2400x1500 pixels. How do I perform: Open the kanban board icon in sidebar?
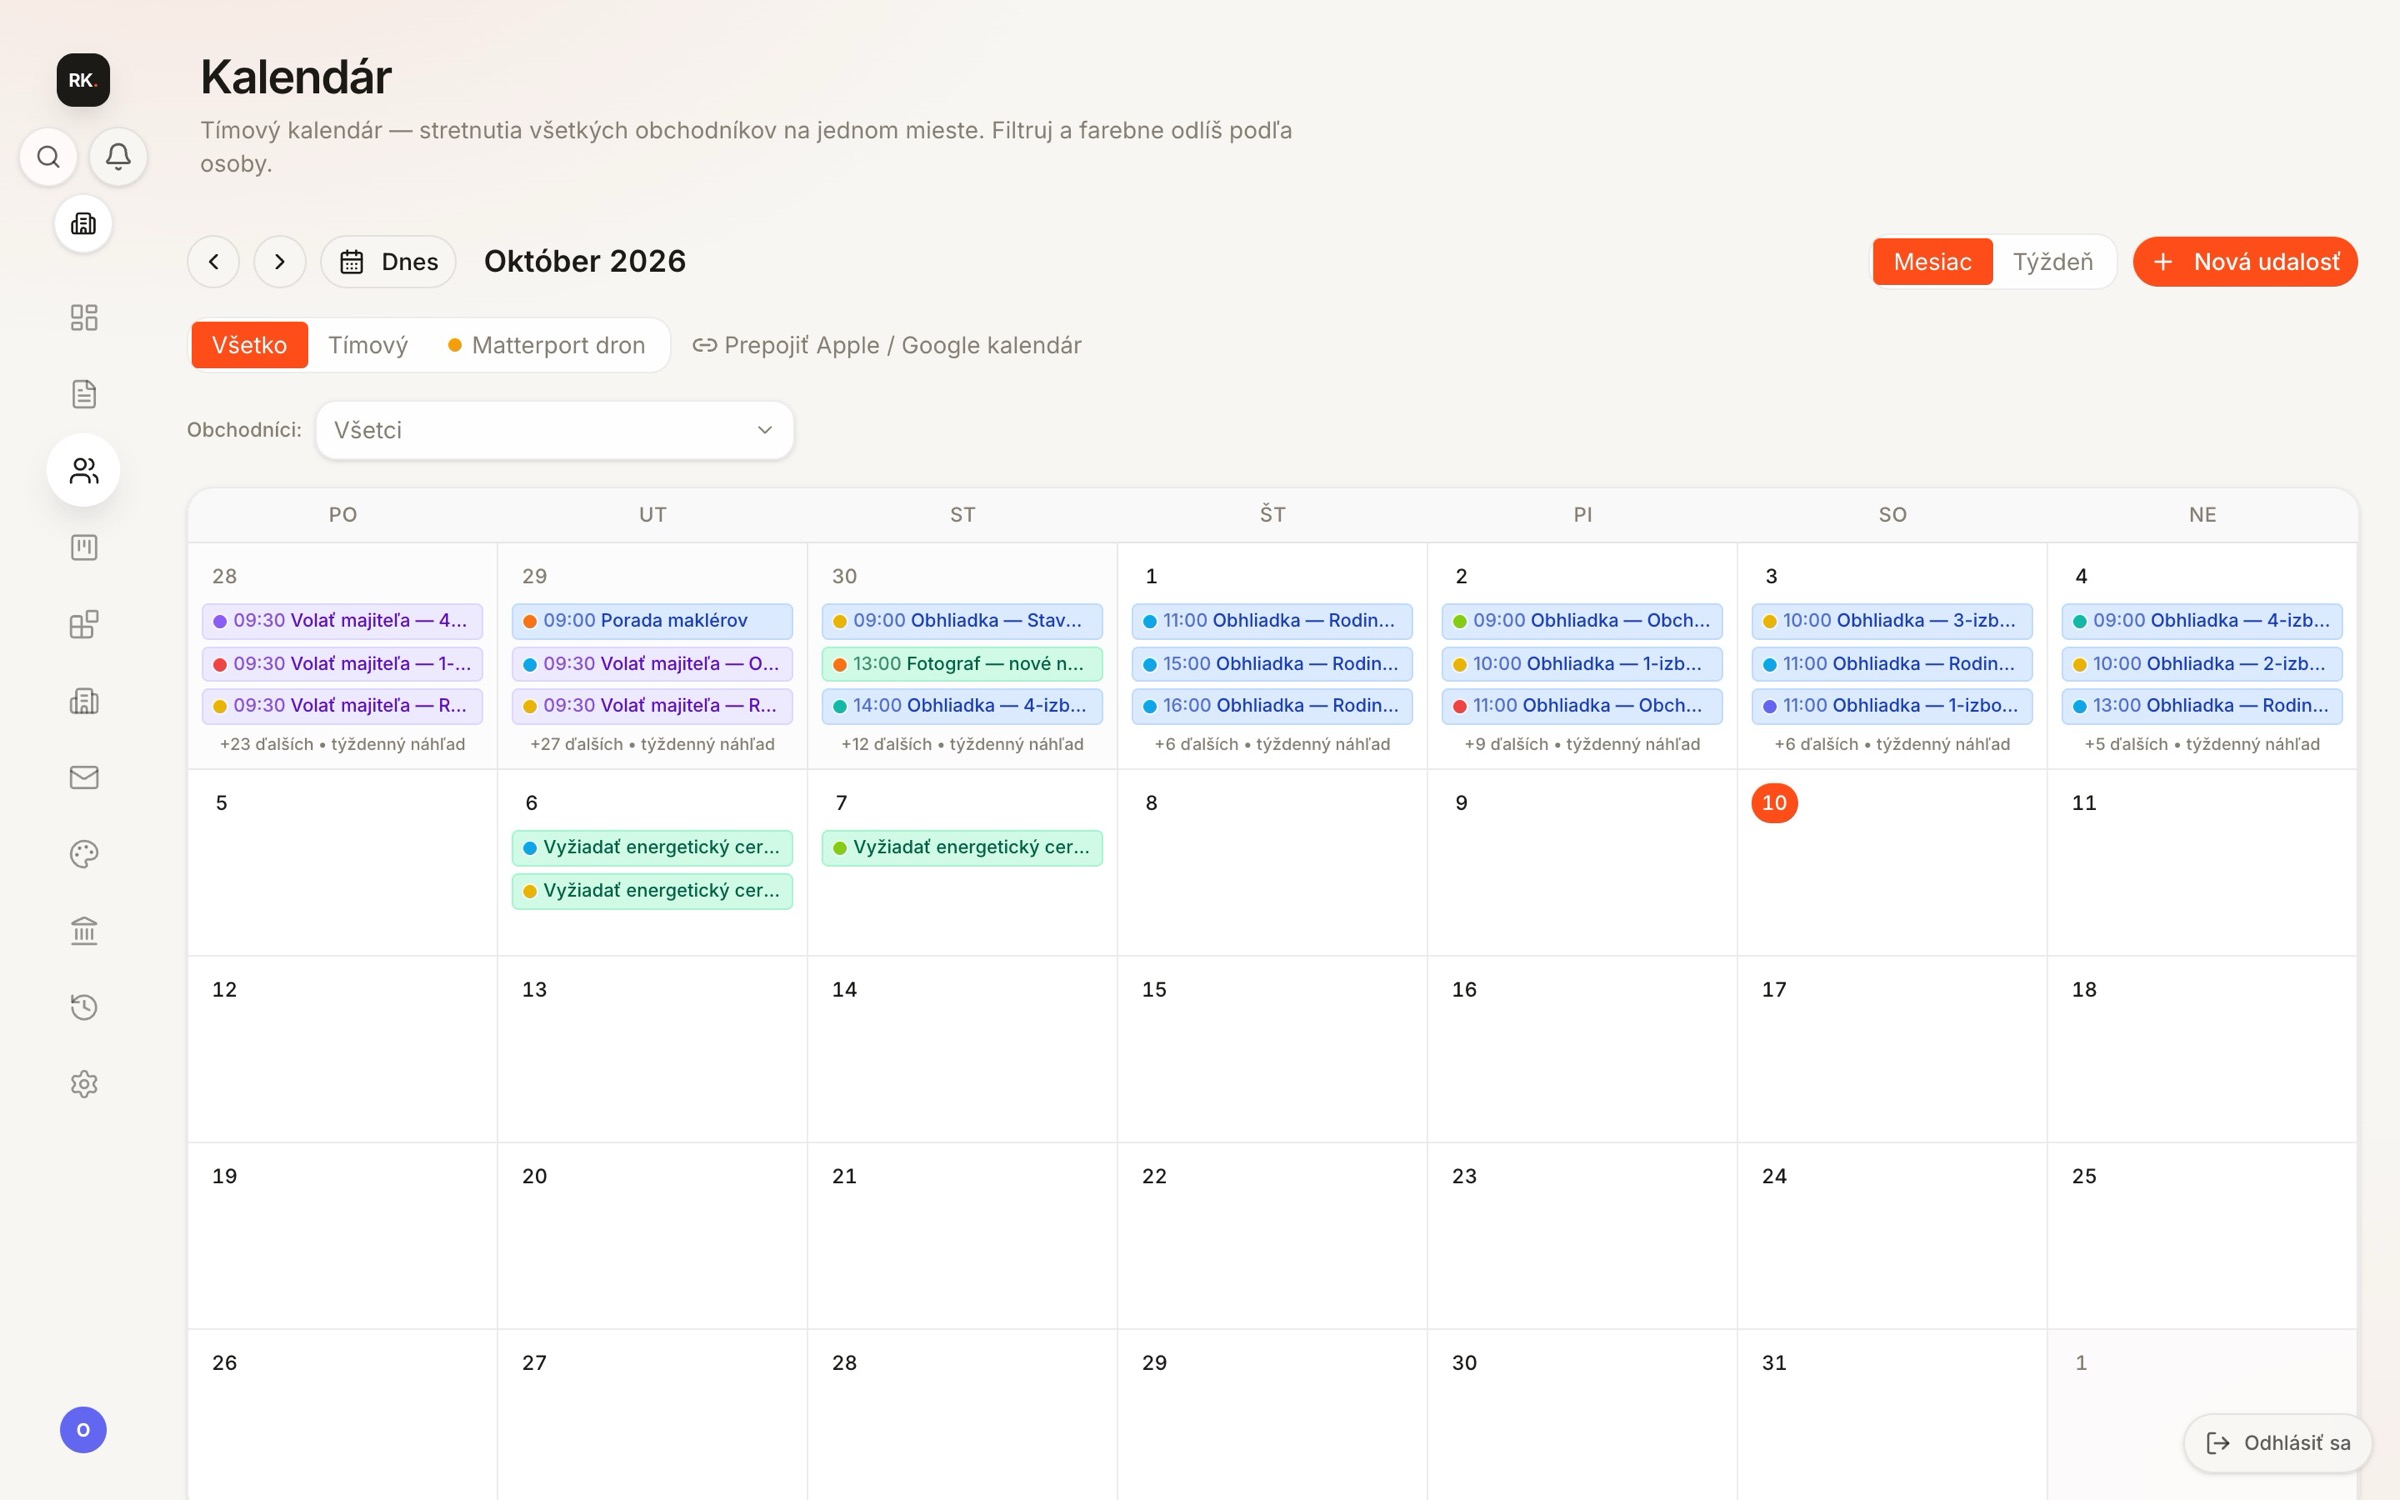point(84,547)
